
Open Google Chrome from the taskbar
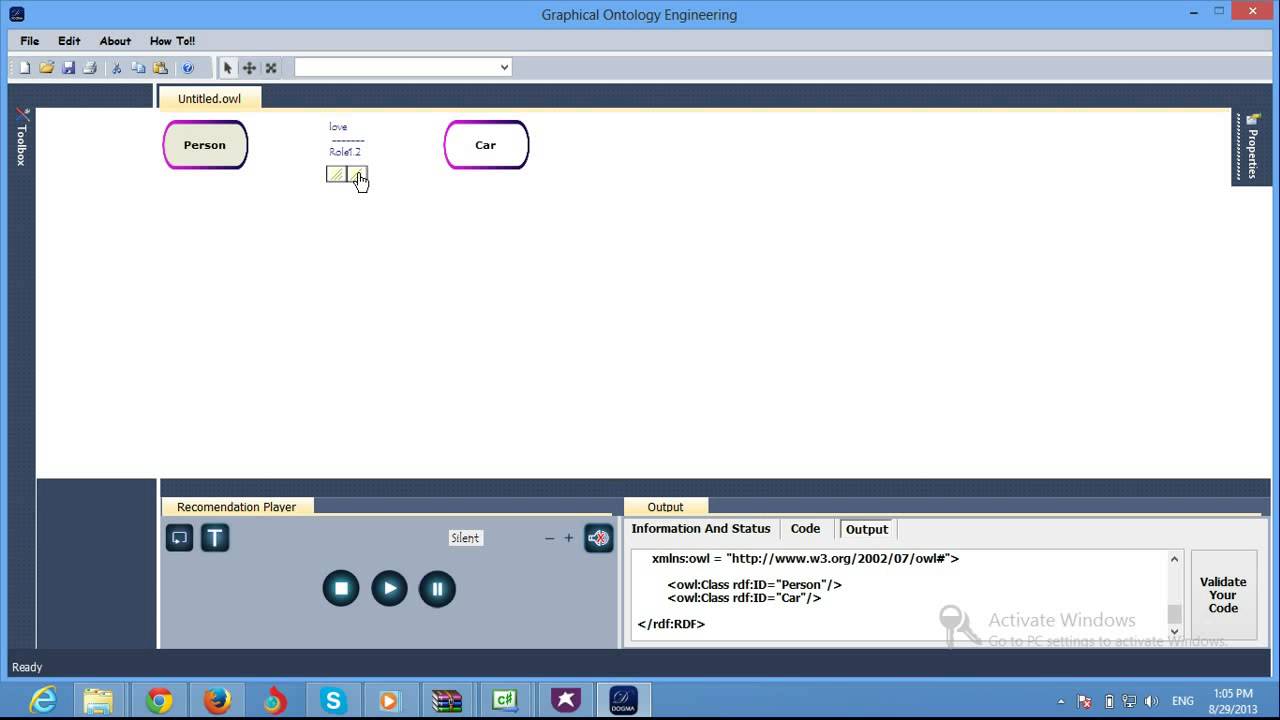pos(159,700)
